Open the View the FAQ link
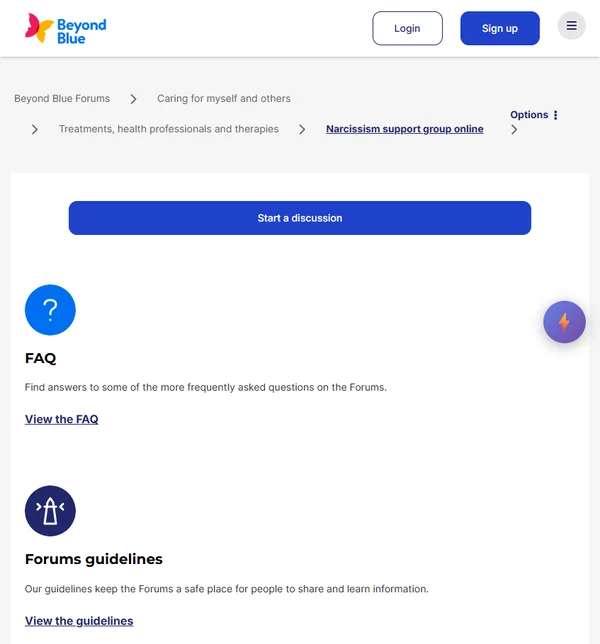 62,420
